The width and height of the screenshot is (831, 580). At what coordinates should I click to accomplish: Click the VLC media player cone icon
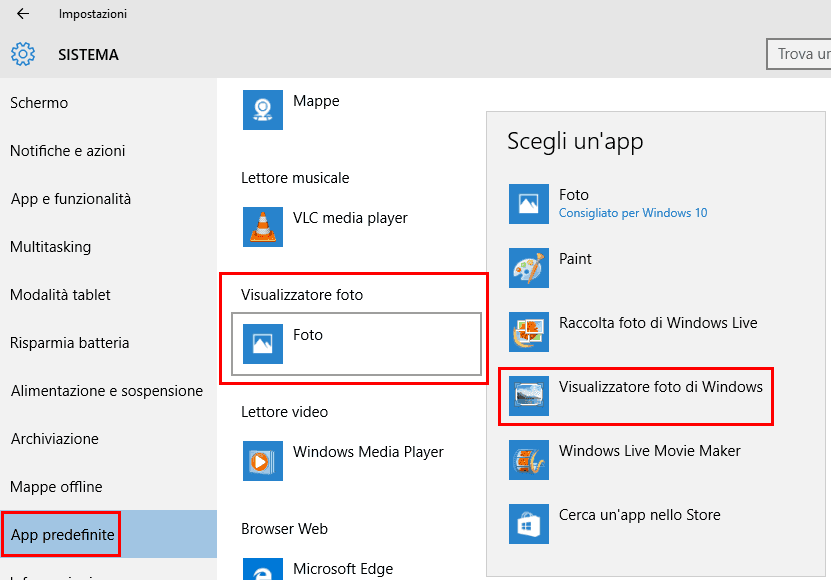[x=263, y=227]
